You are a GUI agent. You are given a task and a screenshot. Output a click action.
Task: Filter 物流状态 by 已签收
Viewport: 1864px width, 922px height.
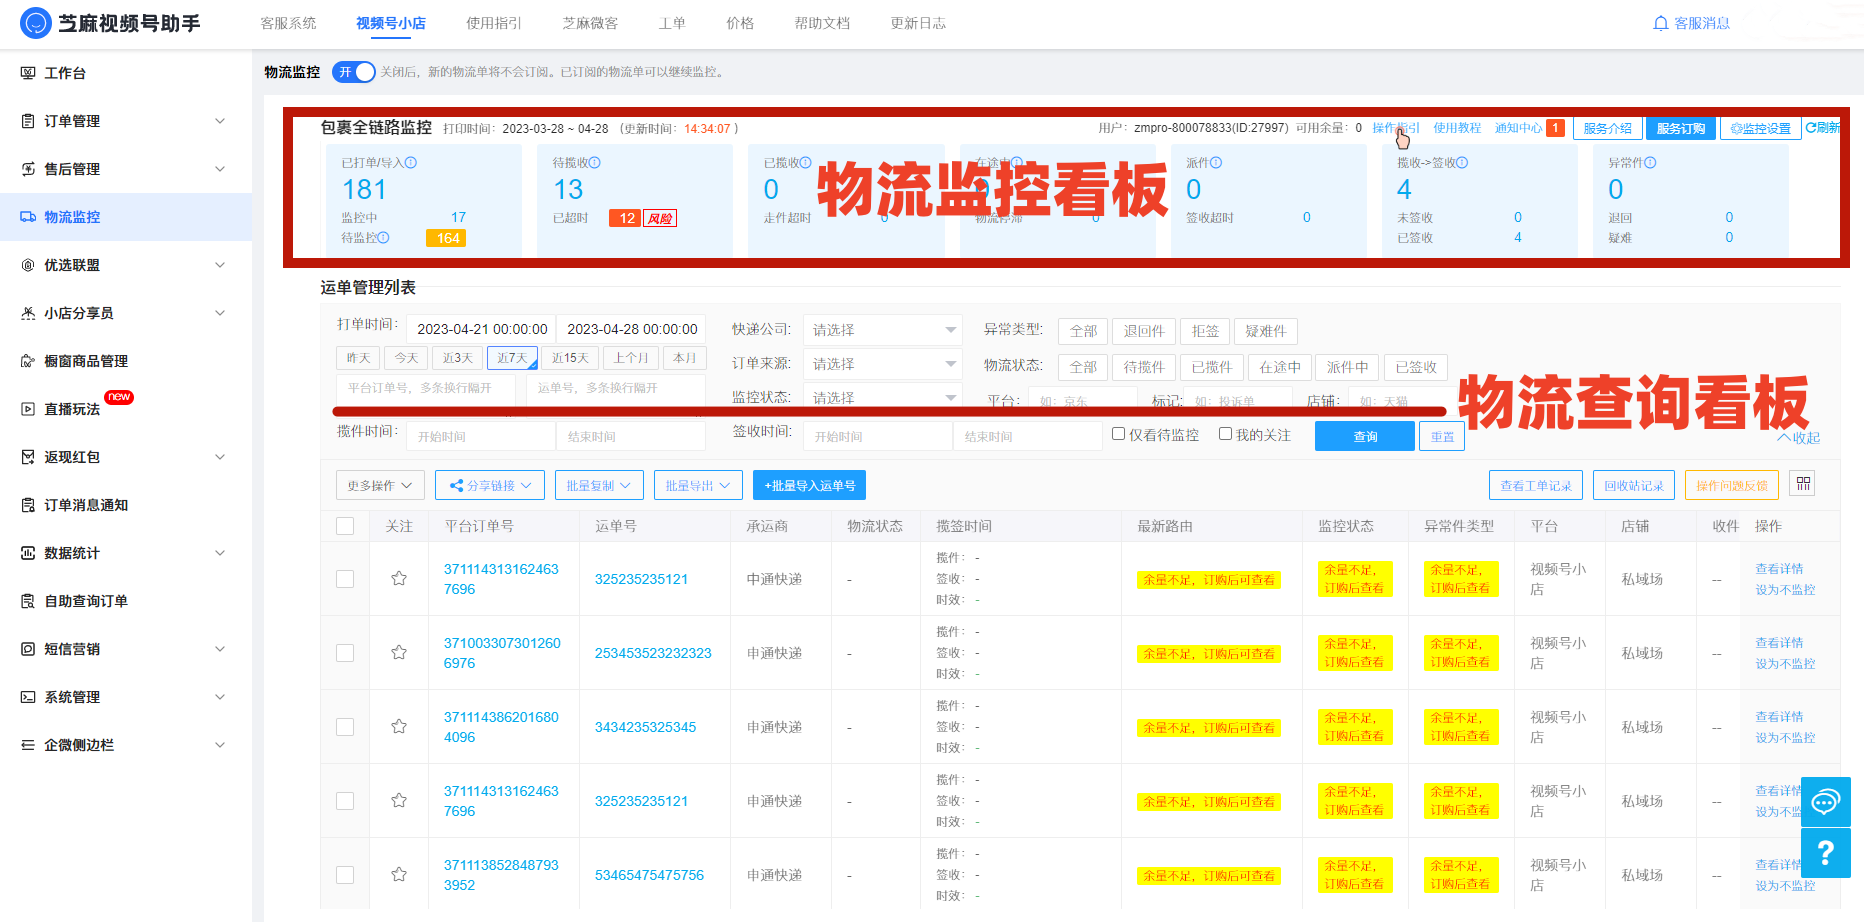[x=1416, y=367]
